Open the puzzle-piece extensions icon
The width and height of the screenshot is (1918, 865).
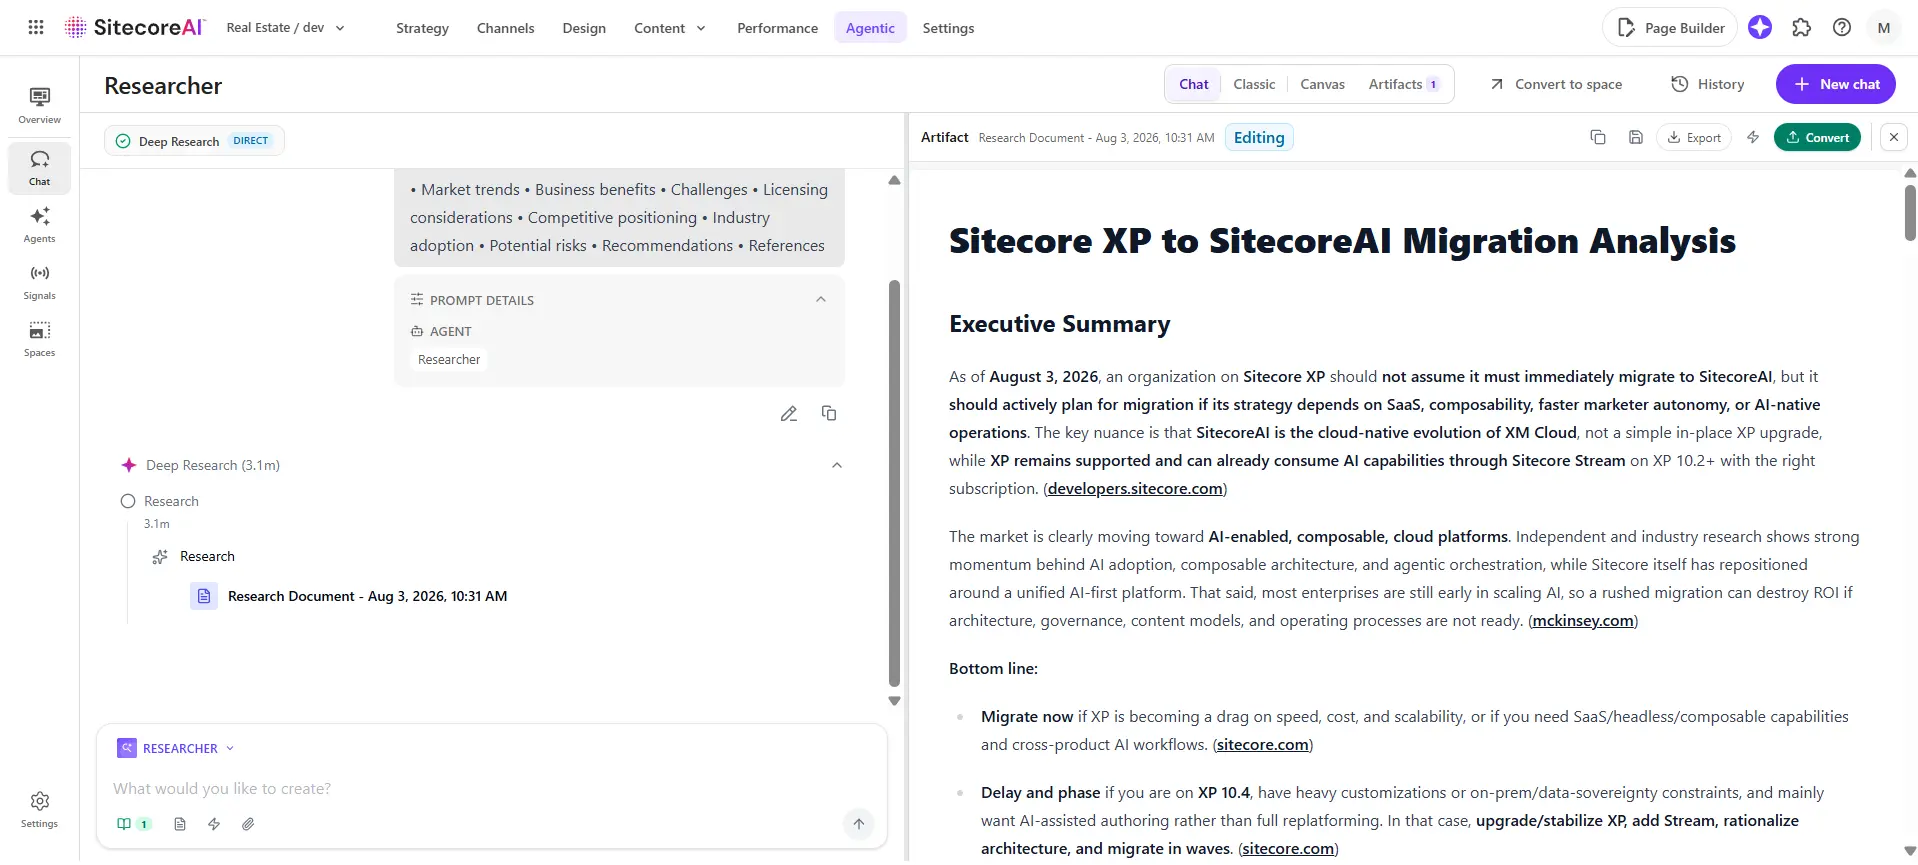pyautogui.click(x=1801, y=28)
